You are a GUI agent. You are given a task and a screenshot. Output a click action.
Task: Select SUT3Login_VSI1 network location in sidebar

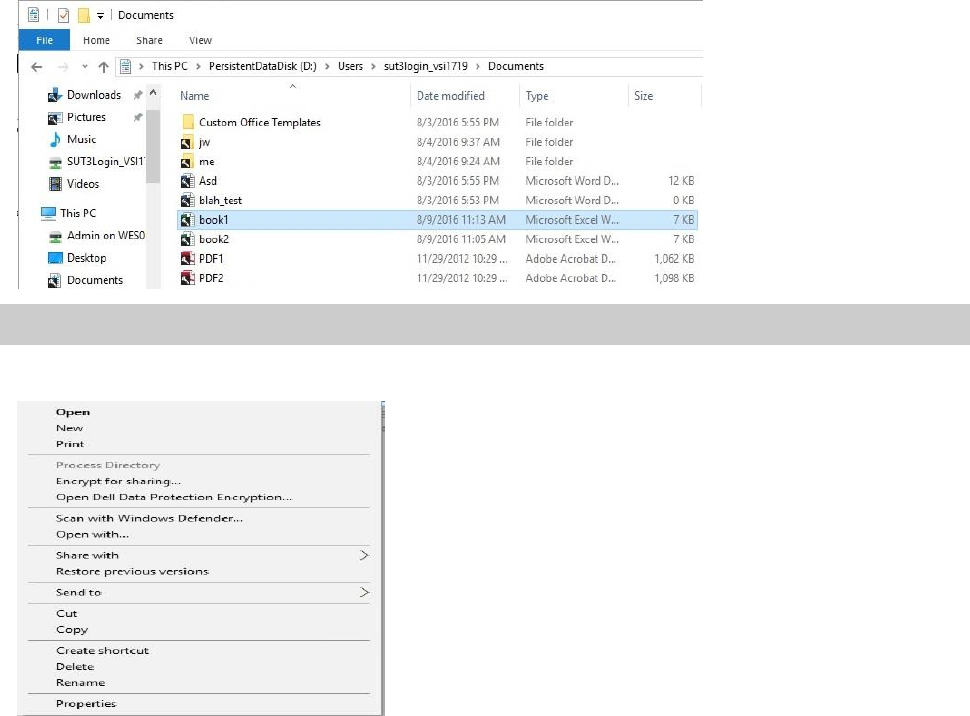pyautogui.click(x=97, y=162)
